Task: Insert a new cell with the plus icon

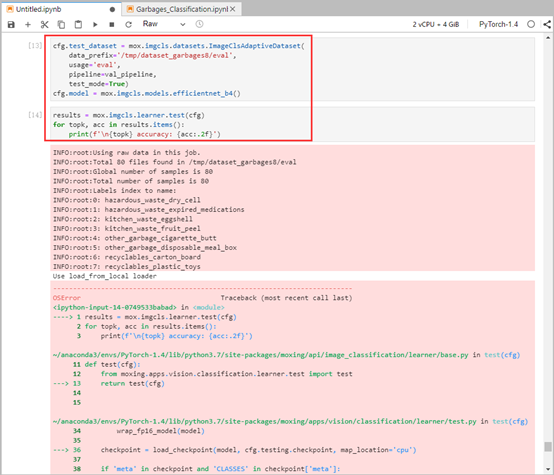Action: pyautogui.click(x=28, y=24)
